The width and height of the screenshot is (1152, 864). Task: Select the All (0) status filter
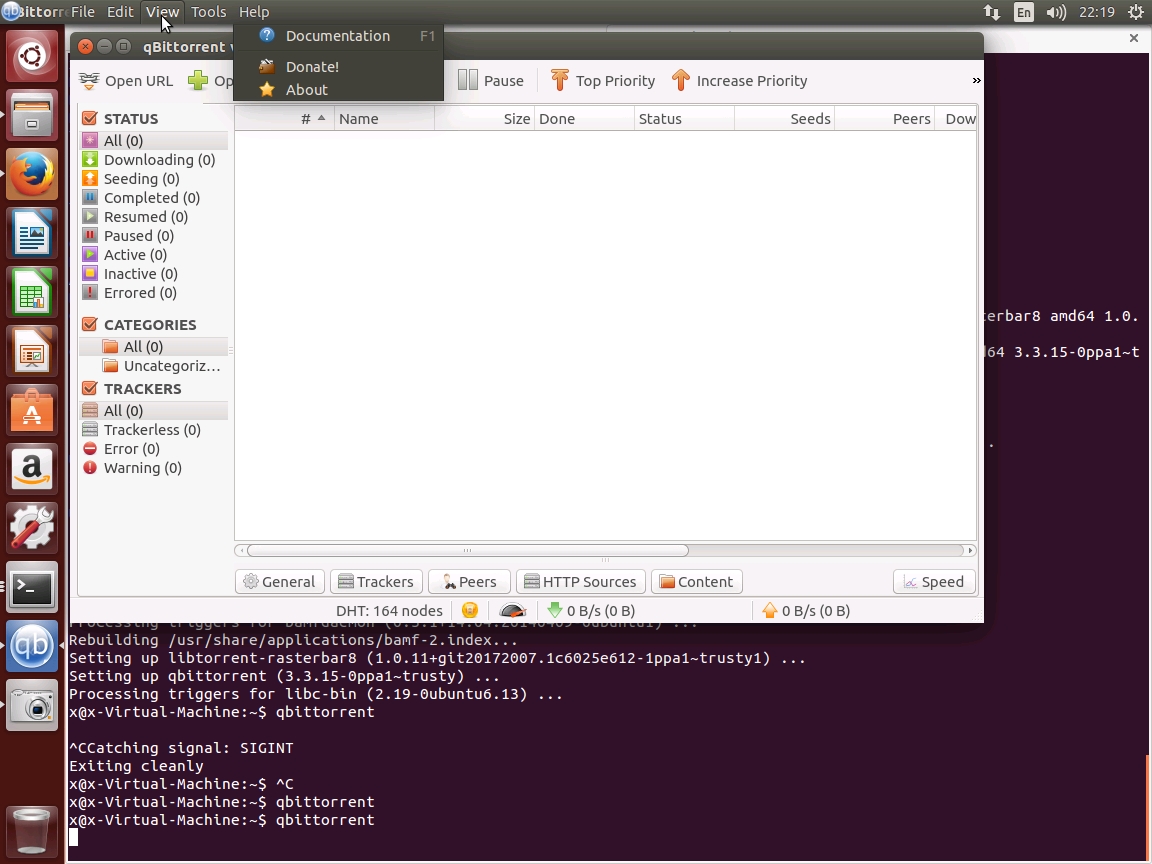[154, 140]
